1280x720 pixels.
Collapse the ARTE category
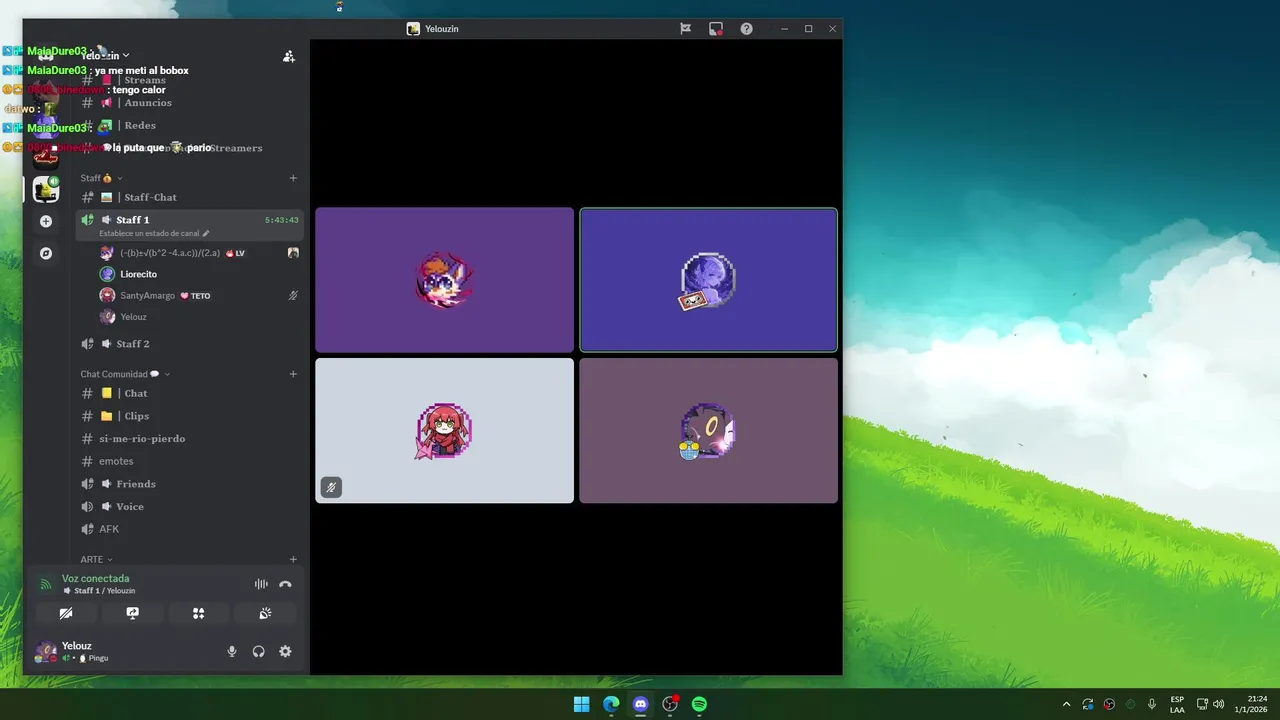click(x=96, y=559)
